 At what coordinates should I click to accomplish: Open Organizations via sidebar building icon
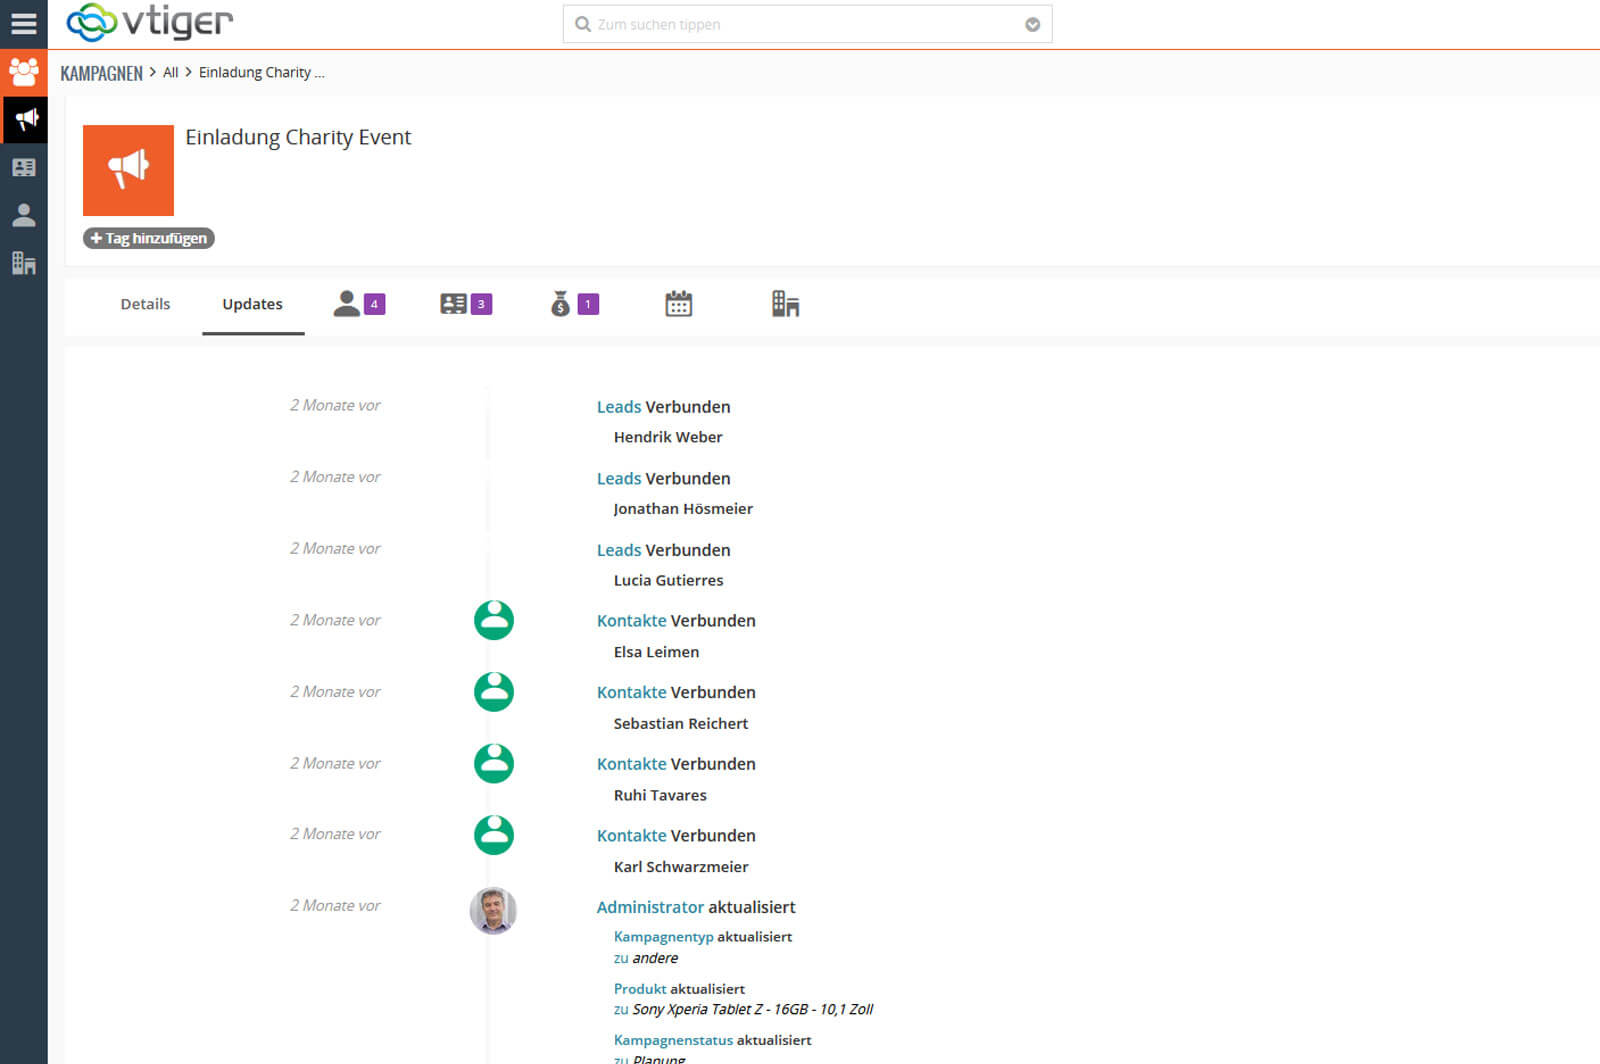[x=24, y=263]
